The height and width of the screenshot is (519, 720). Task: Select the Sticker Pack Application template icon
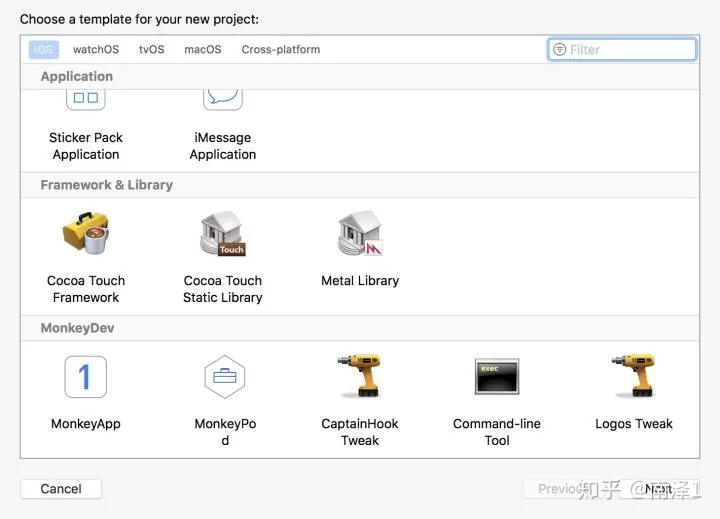click(85, 100)
